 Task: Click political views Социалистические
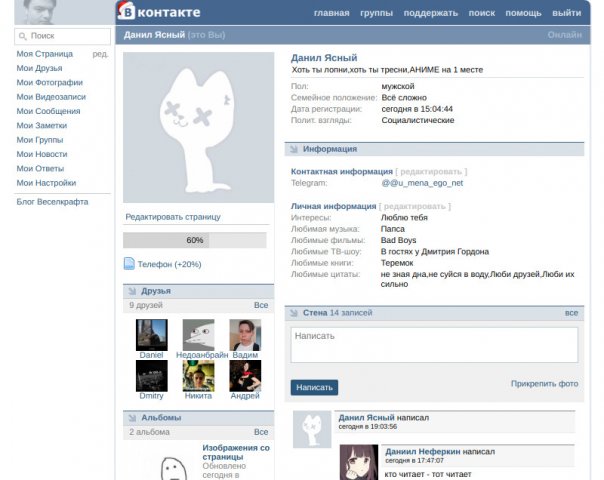(418, 120)
